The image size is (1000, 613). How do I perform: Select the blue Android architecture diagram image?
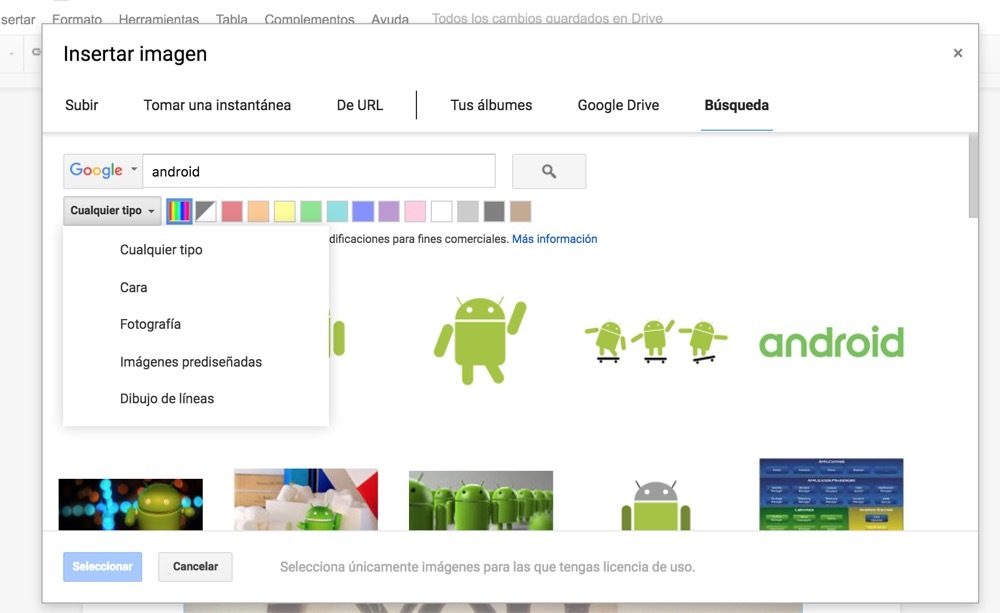coord(831,494)
